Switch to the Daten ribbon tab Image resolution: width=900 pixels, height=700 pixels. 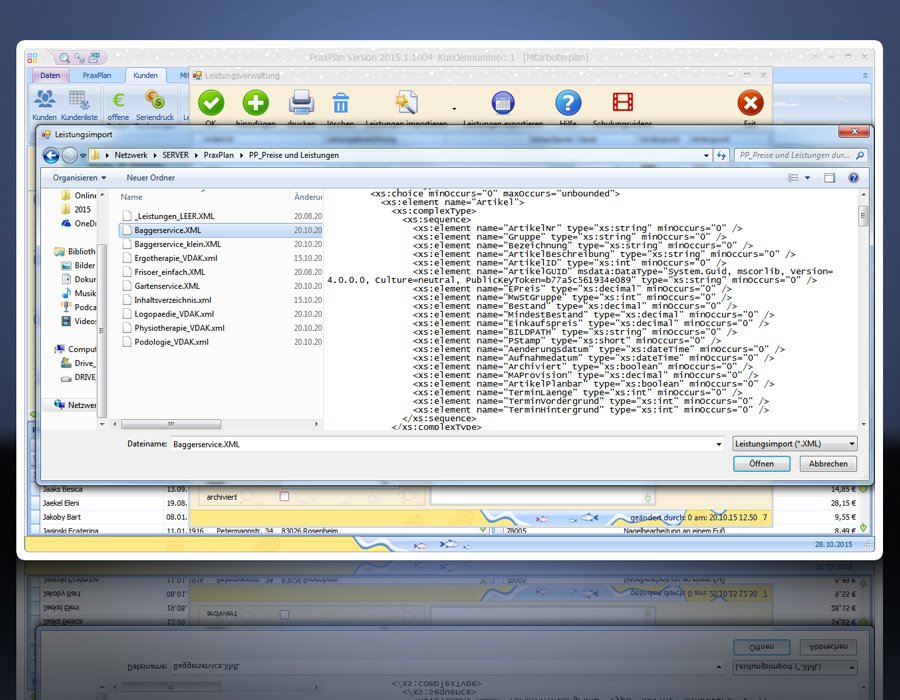point(50,75)
